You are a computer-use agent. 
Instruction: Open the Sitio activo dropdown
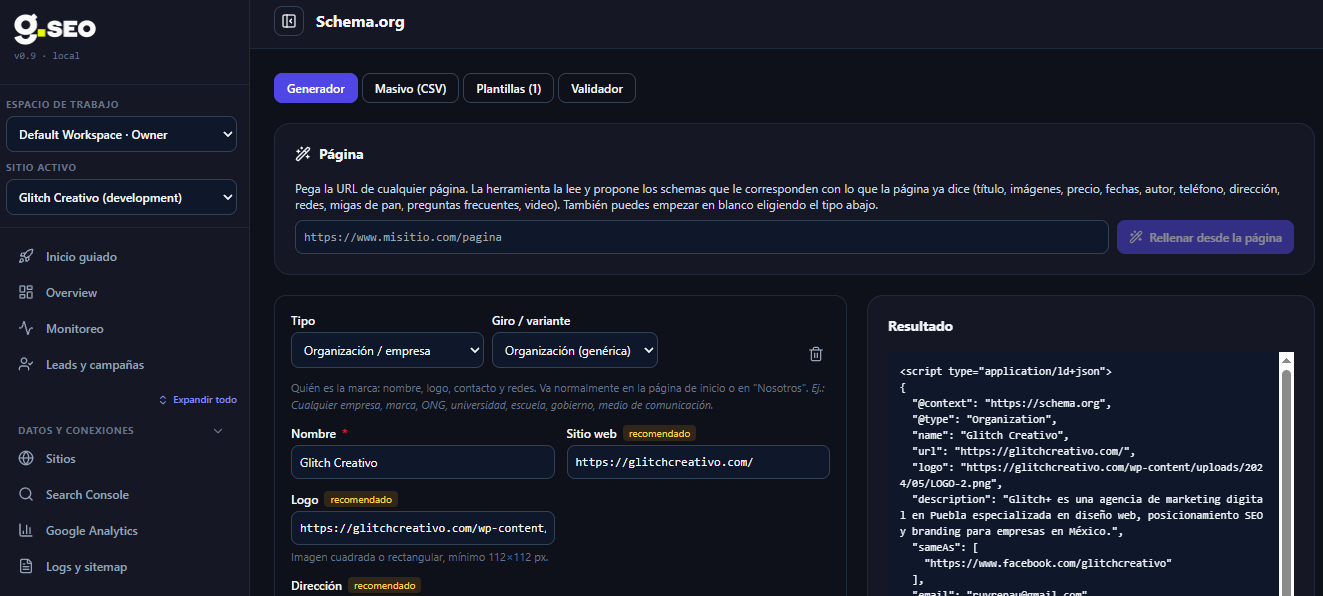click(121, 197)
